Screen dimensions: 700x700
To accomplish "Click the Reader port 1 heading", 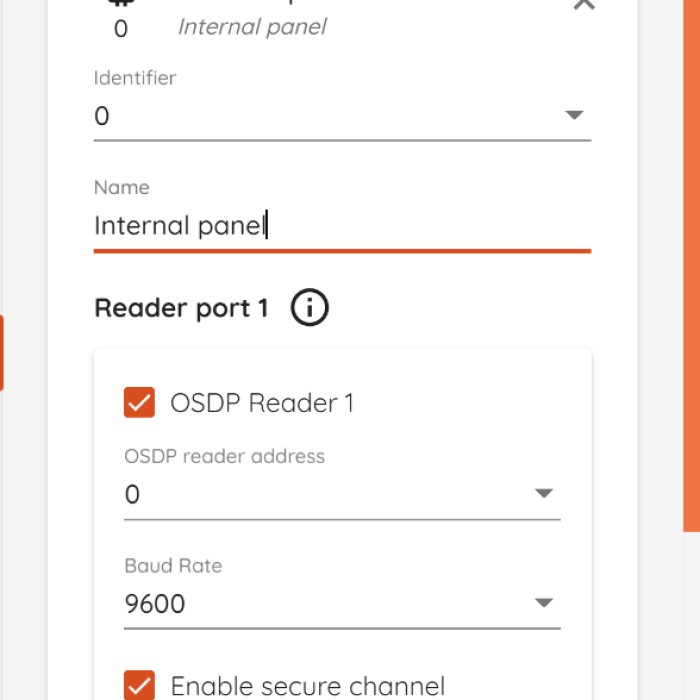I will point(181,308).
